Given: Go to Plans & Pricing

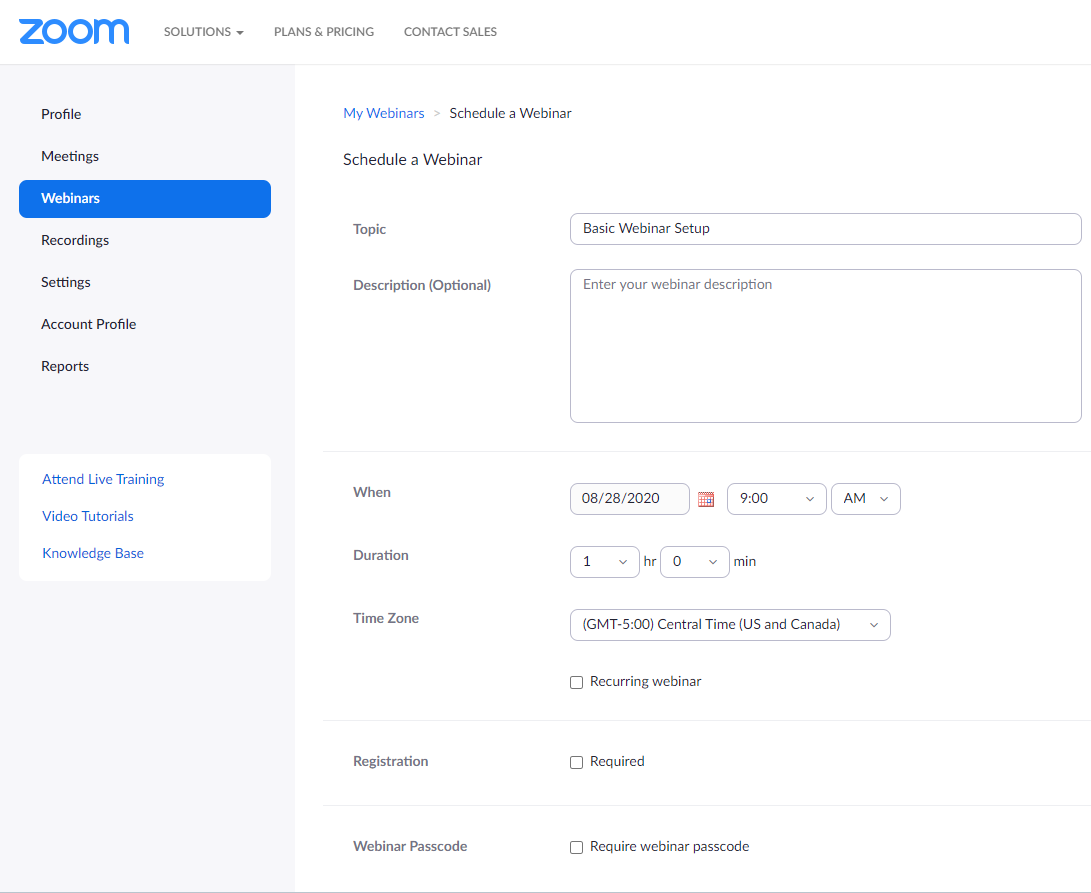Looking at the screenshot, I should point(324,32).
